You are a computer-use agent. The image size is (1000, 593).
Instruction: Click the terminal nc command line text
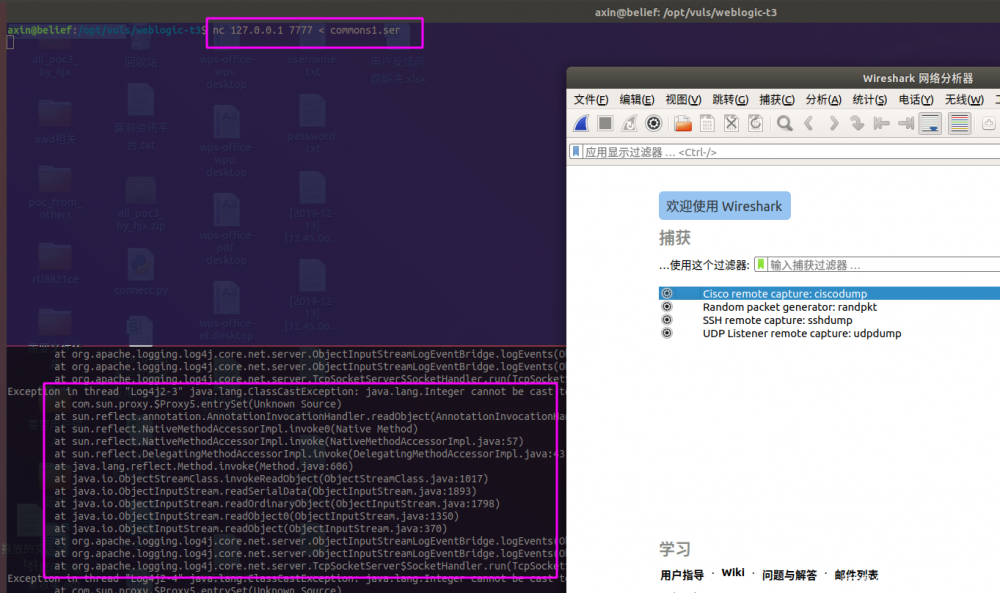pos(306,30)
